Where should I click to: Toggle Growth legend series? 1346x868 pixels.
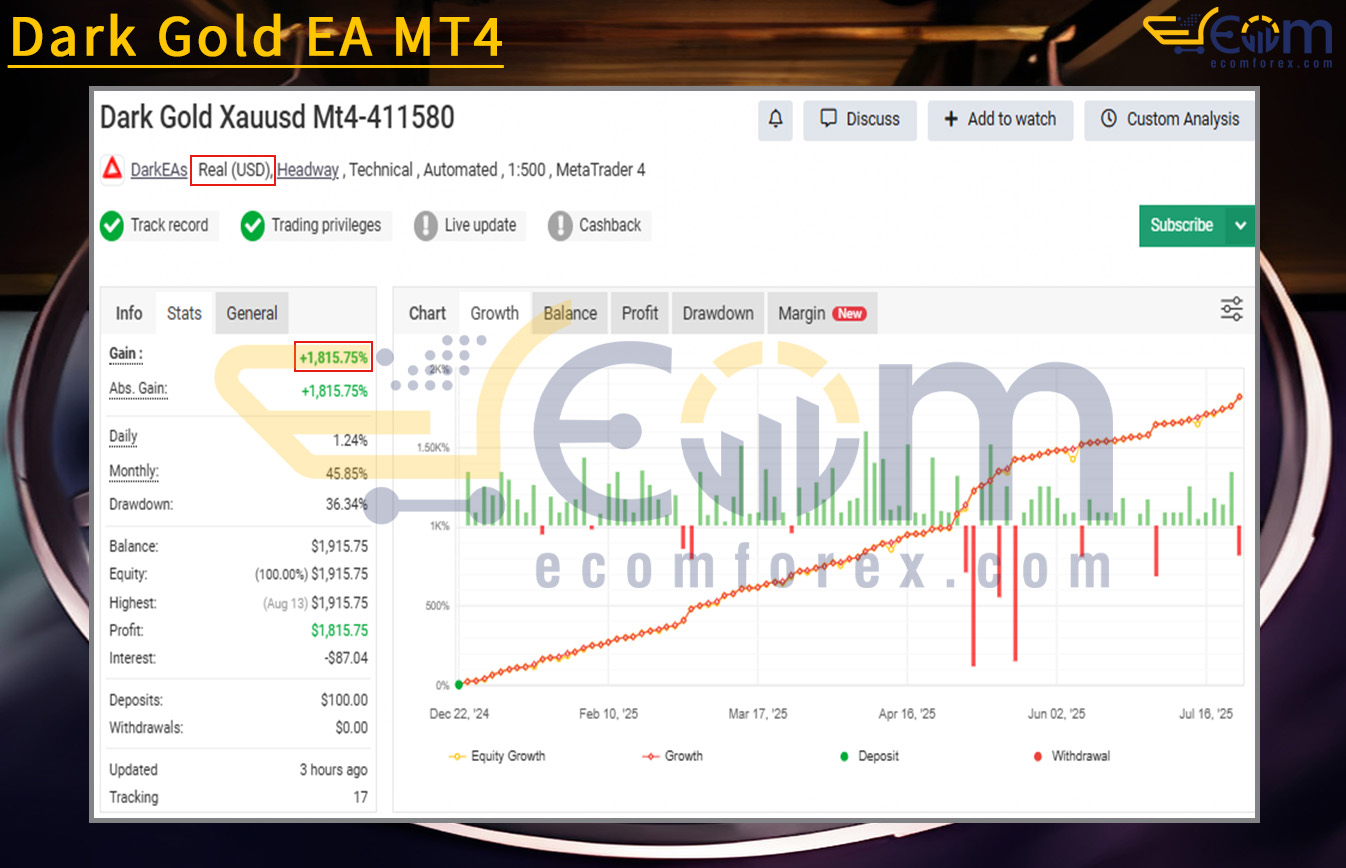(673, 756)
